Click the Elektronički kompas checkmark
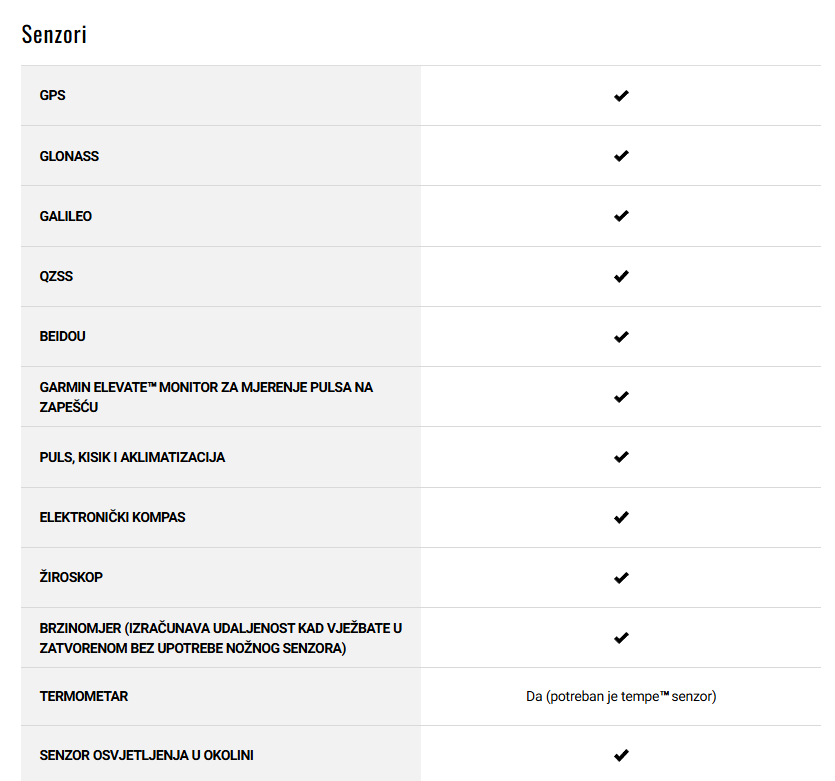The height and width of the screenshot is (781, 835). (621, 517)
